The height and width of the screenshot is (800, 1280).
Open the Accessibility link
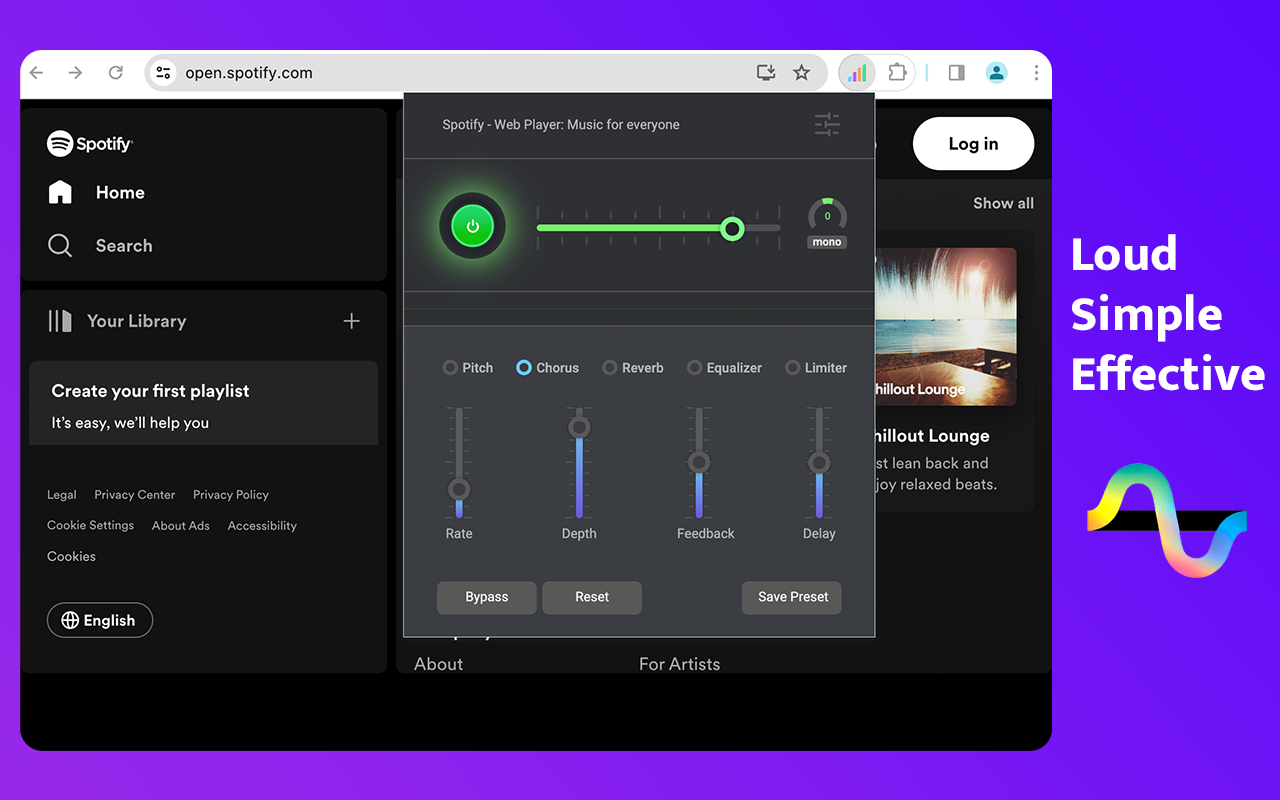tap(262, 526)
